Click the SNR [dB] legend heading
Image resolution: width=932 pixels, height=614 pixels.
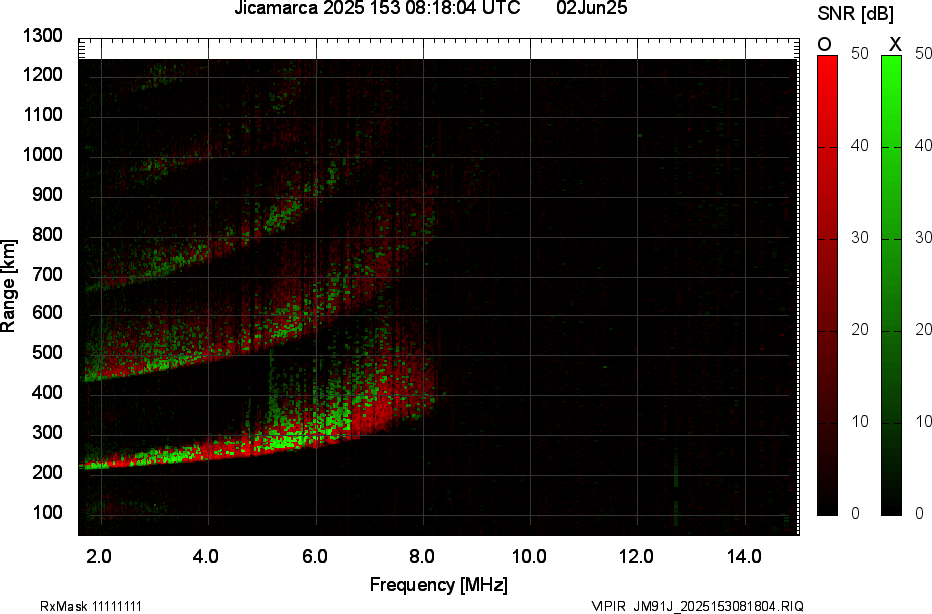(x=855, y=14)
